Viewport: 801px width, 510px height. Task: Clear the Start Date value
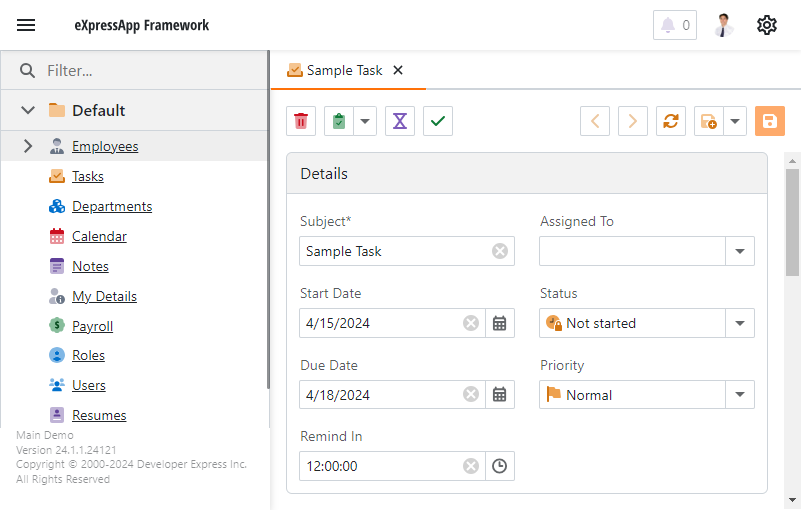pyautogui.click(x=470, y=323)
